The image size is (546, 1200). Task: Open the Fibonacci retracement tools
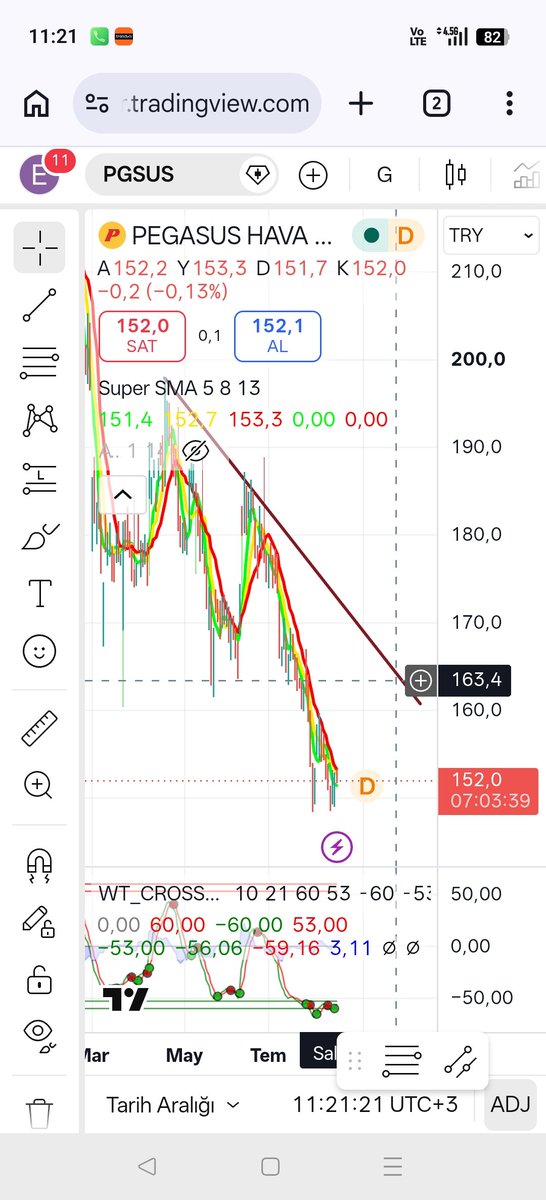[39, 363]
